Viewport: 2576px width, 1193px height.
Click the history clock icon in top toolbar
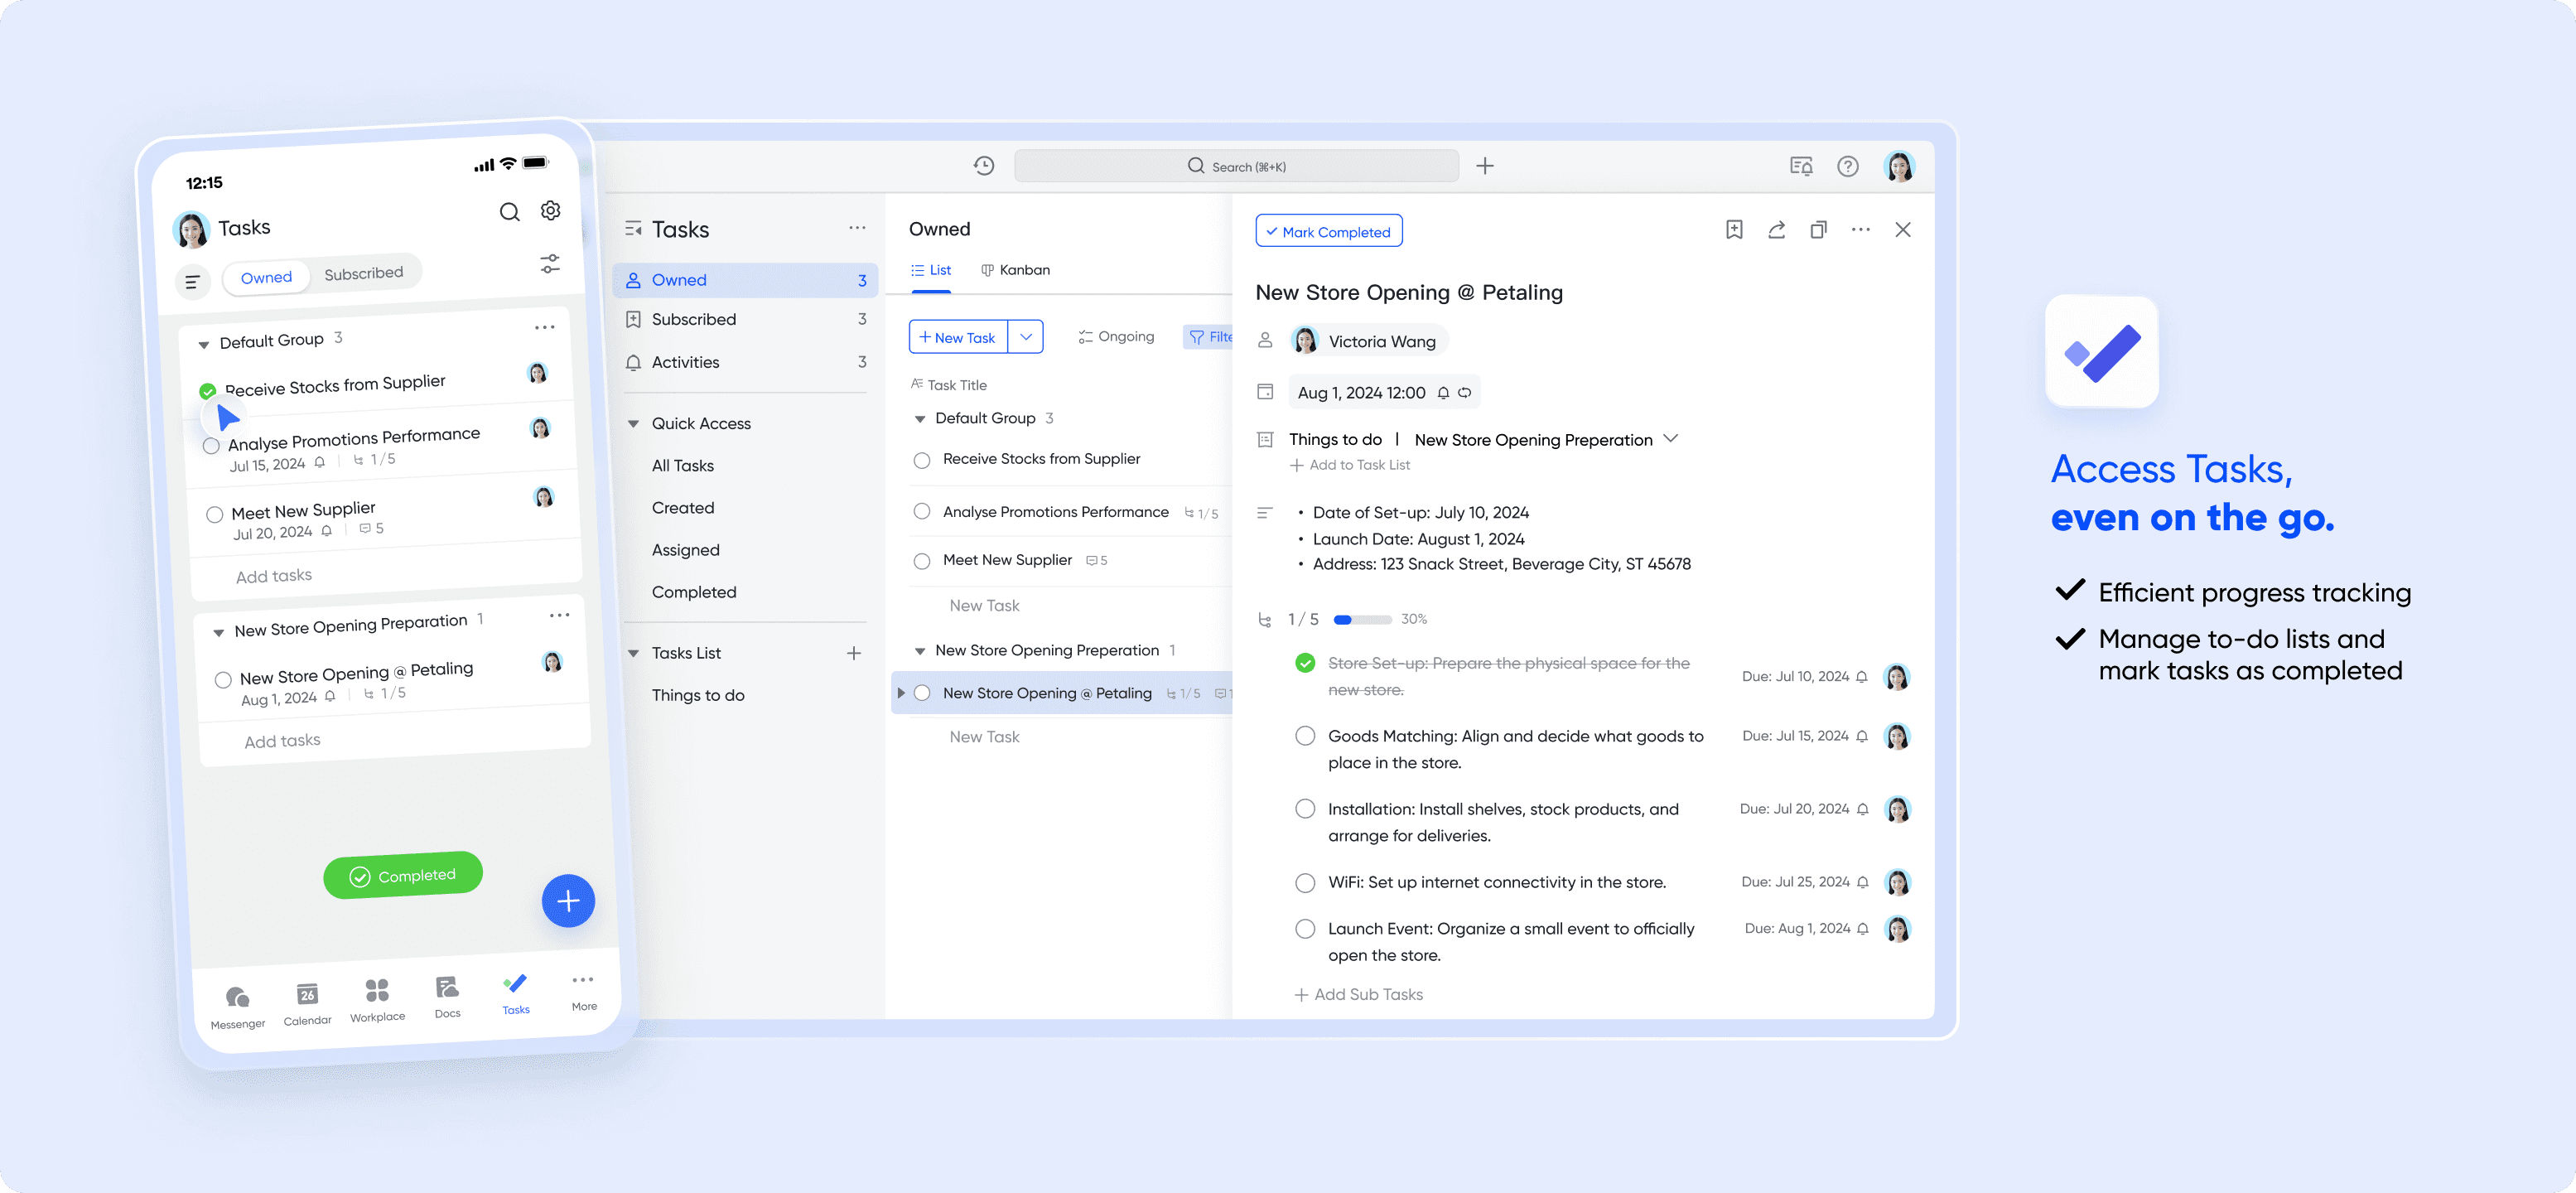coord(984,165)
